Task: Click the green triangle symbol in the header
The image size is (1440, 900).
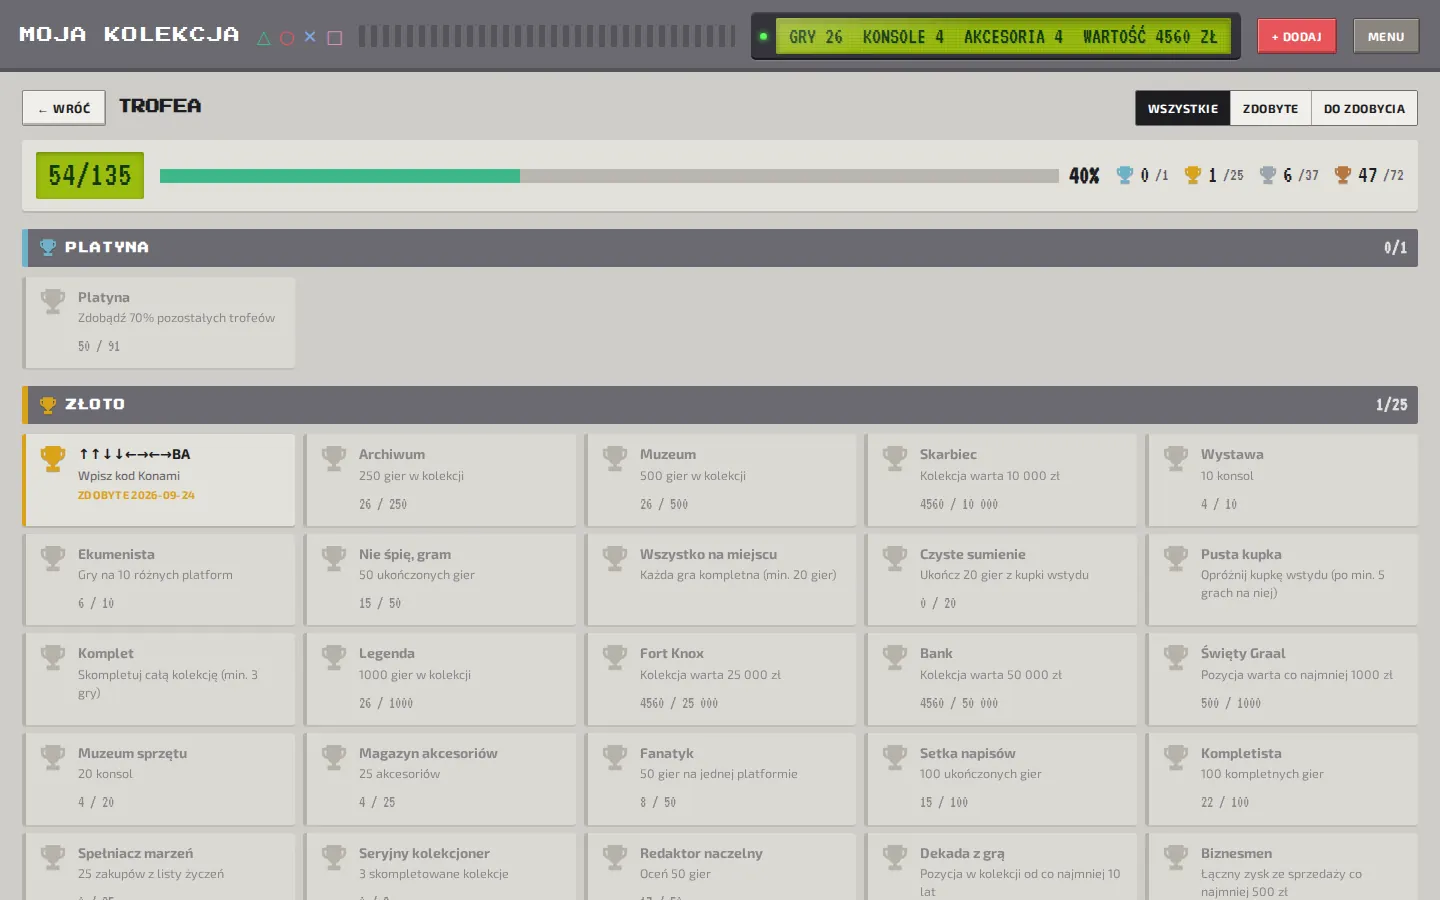Action: (264, 38)
